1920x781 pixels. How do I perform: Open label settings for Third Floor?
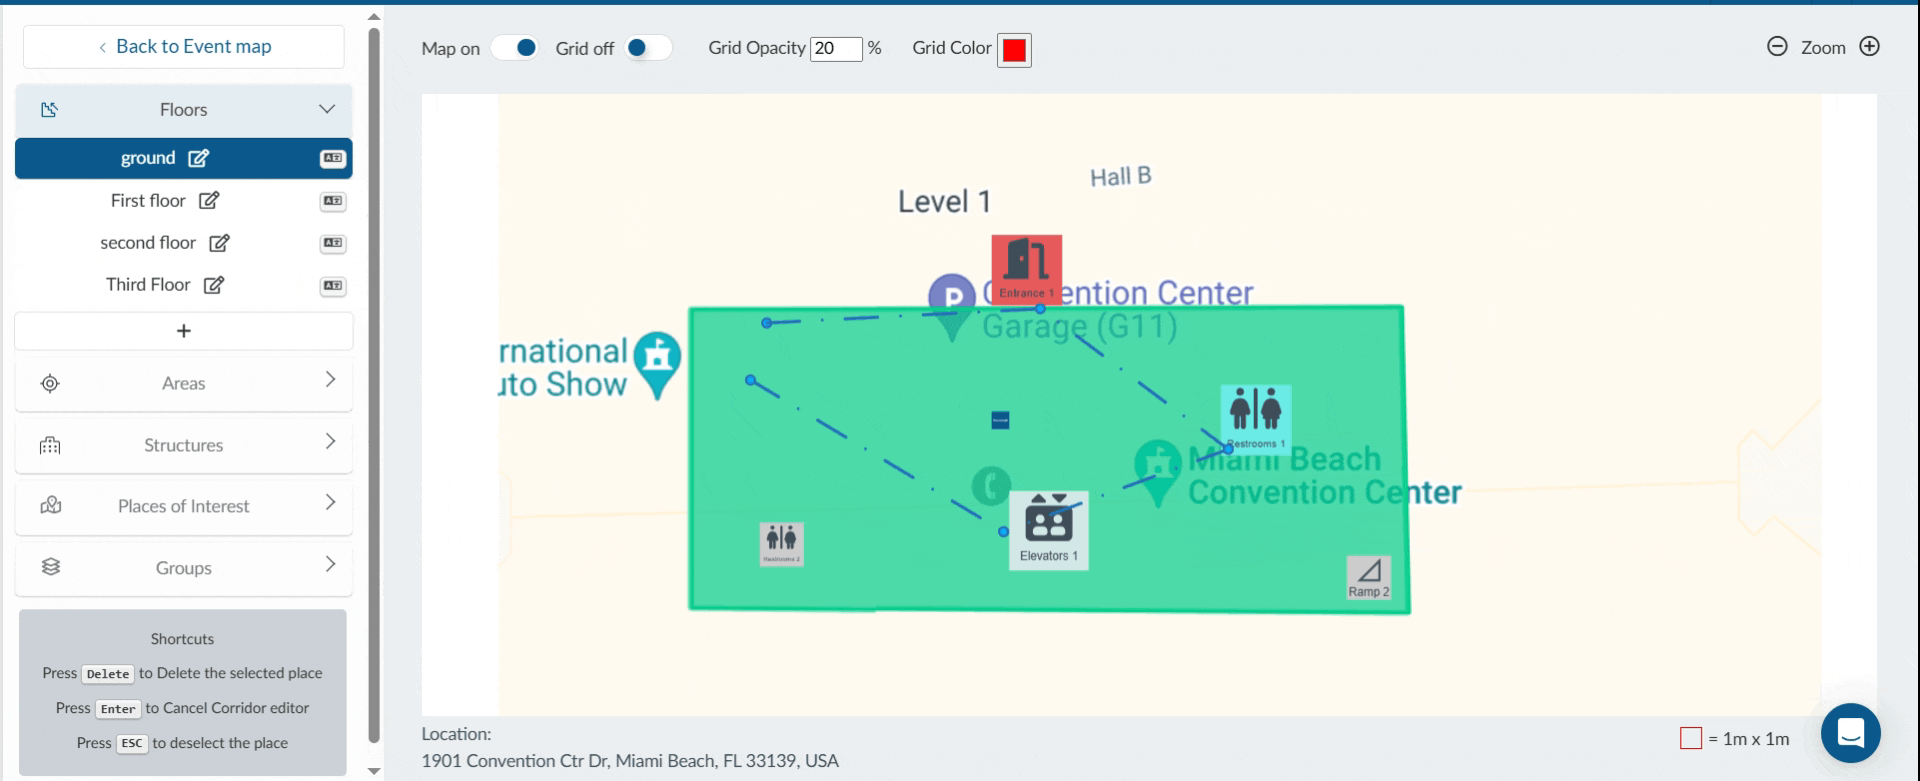[x=332, y=286]
